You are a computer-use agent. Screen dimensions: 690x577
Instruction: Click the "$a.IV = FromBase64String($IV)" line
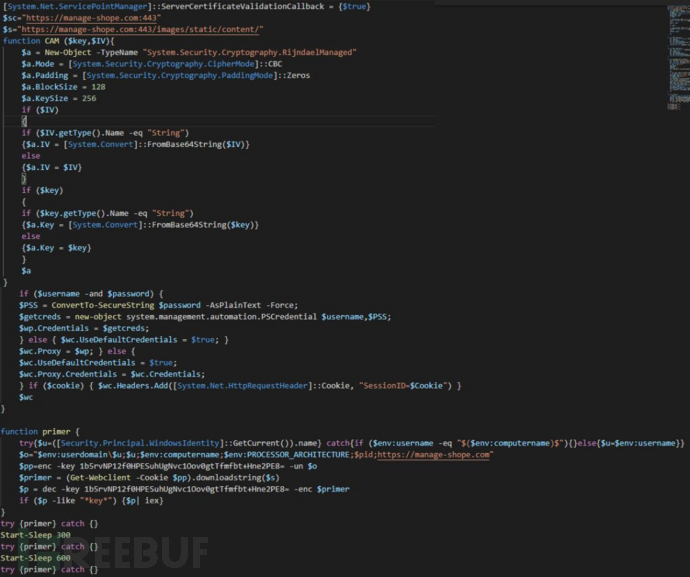click(x=136, y=144)
